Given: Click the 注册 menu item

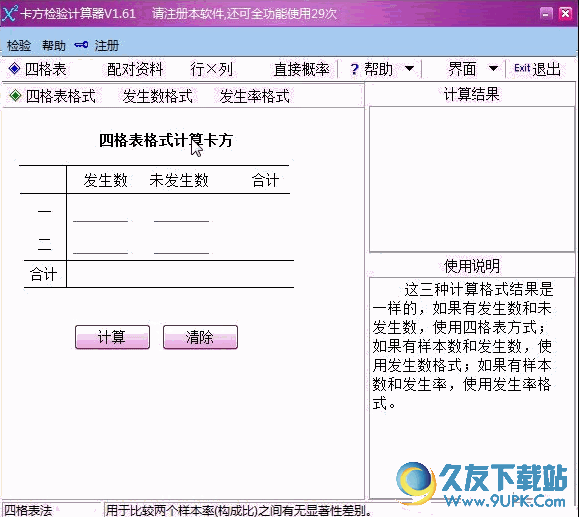Looking at the screenshot, I should coord(106,46).
